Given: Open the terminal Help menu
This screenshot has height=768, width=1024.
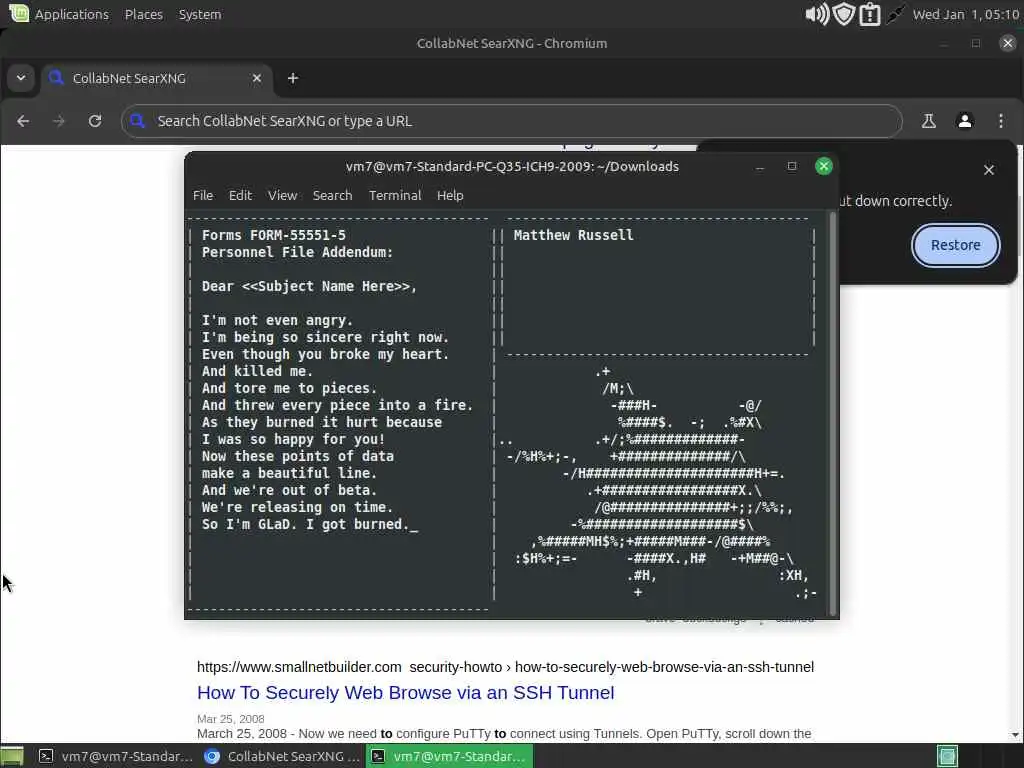Looking at the screenshot, I should (450, 195).
